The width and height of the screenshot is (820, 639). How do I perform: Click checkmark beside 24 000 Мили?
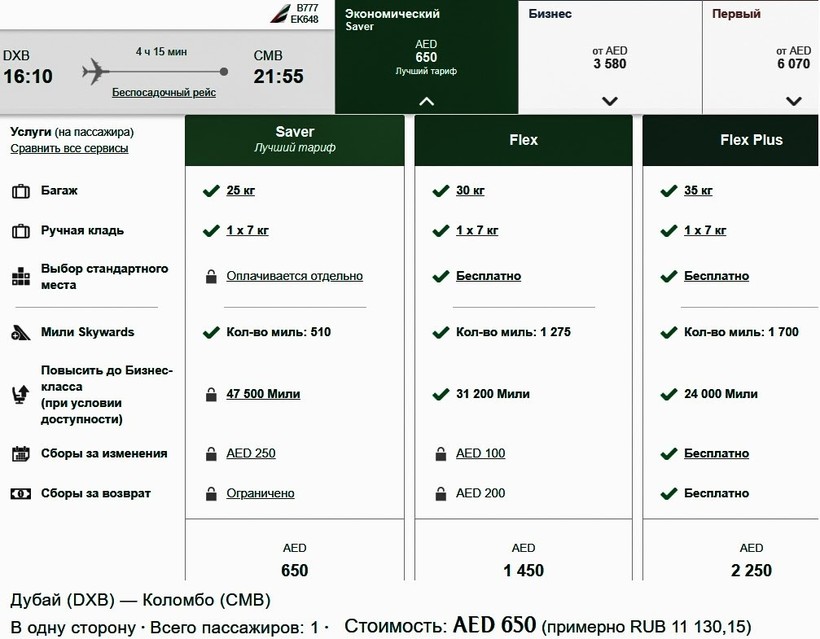669,394
